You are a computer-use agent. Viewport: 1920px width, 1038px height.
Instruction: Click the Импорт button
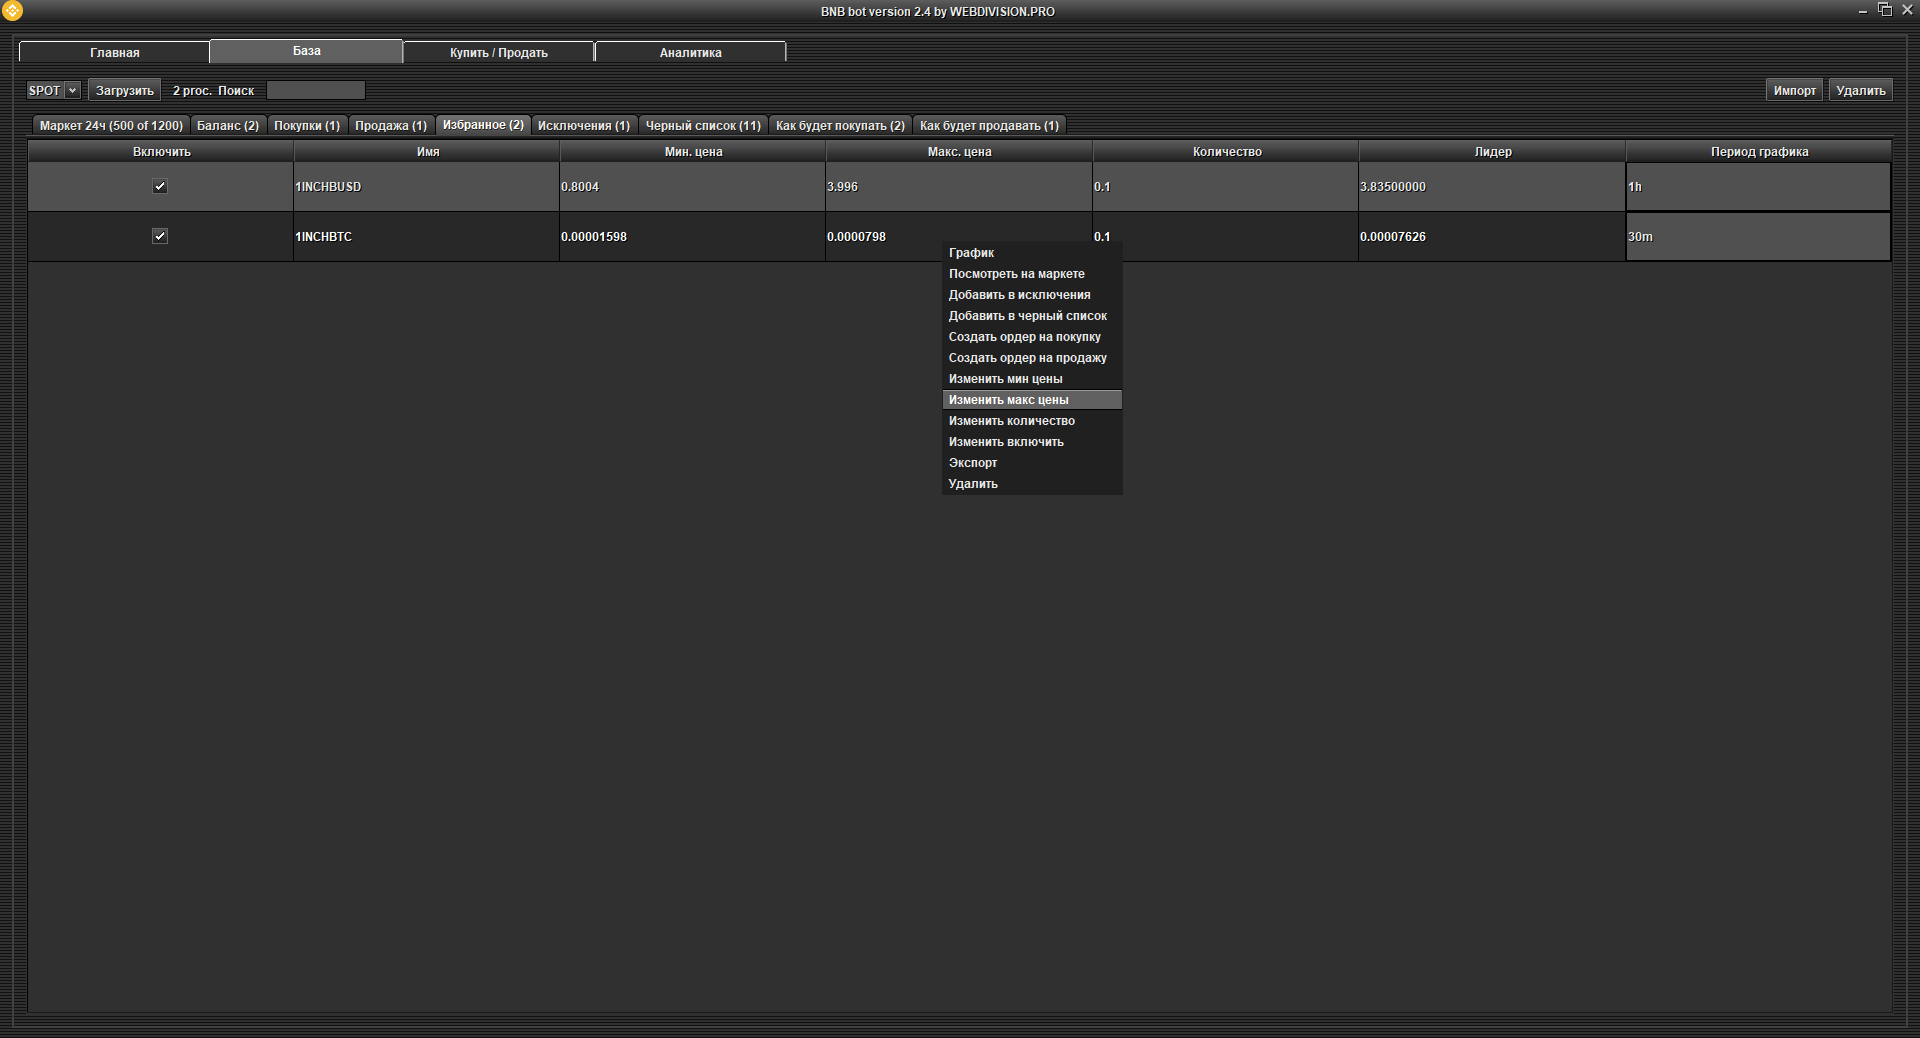[x=1794, y=90]
